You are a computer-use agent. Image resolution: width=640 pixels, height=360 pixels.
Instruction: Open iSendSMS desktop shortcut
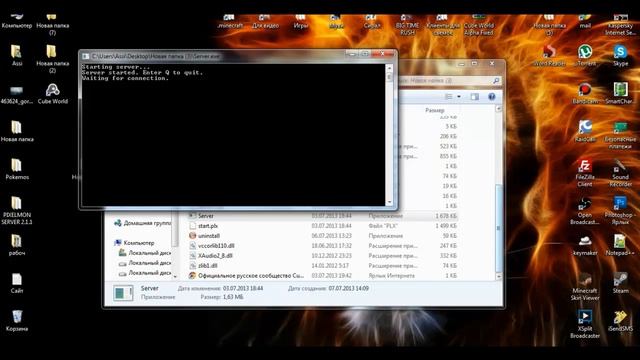(x=620, y=317)
